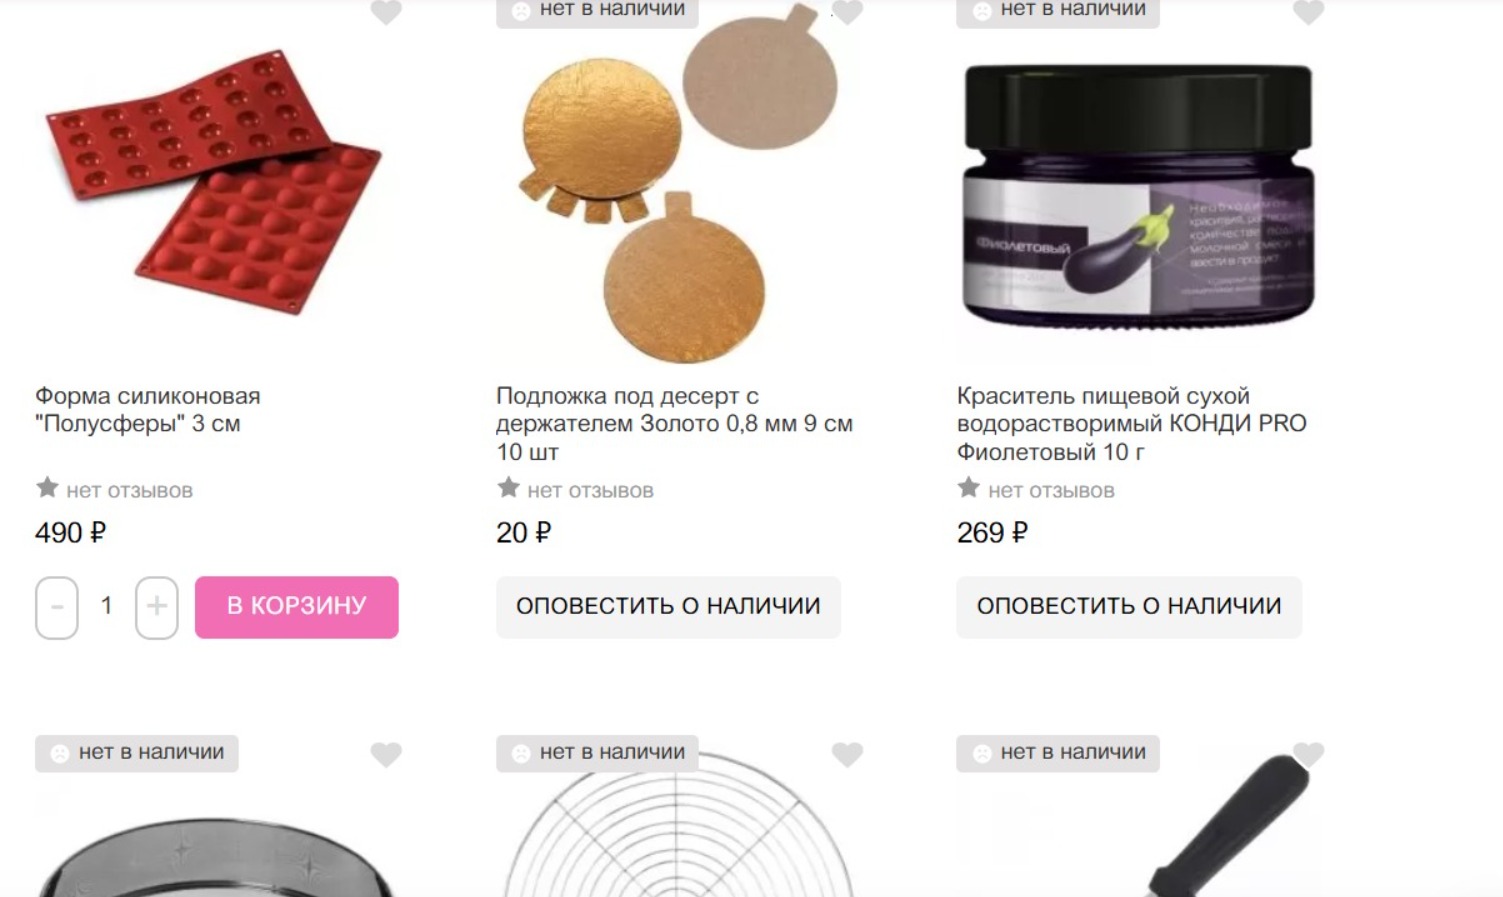Open Форма силиконовая Полусферы 3 см title
The height and width of the screenshot is (897, 1503).
148,410
